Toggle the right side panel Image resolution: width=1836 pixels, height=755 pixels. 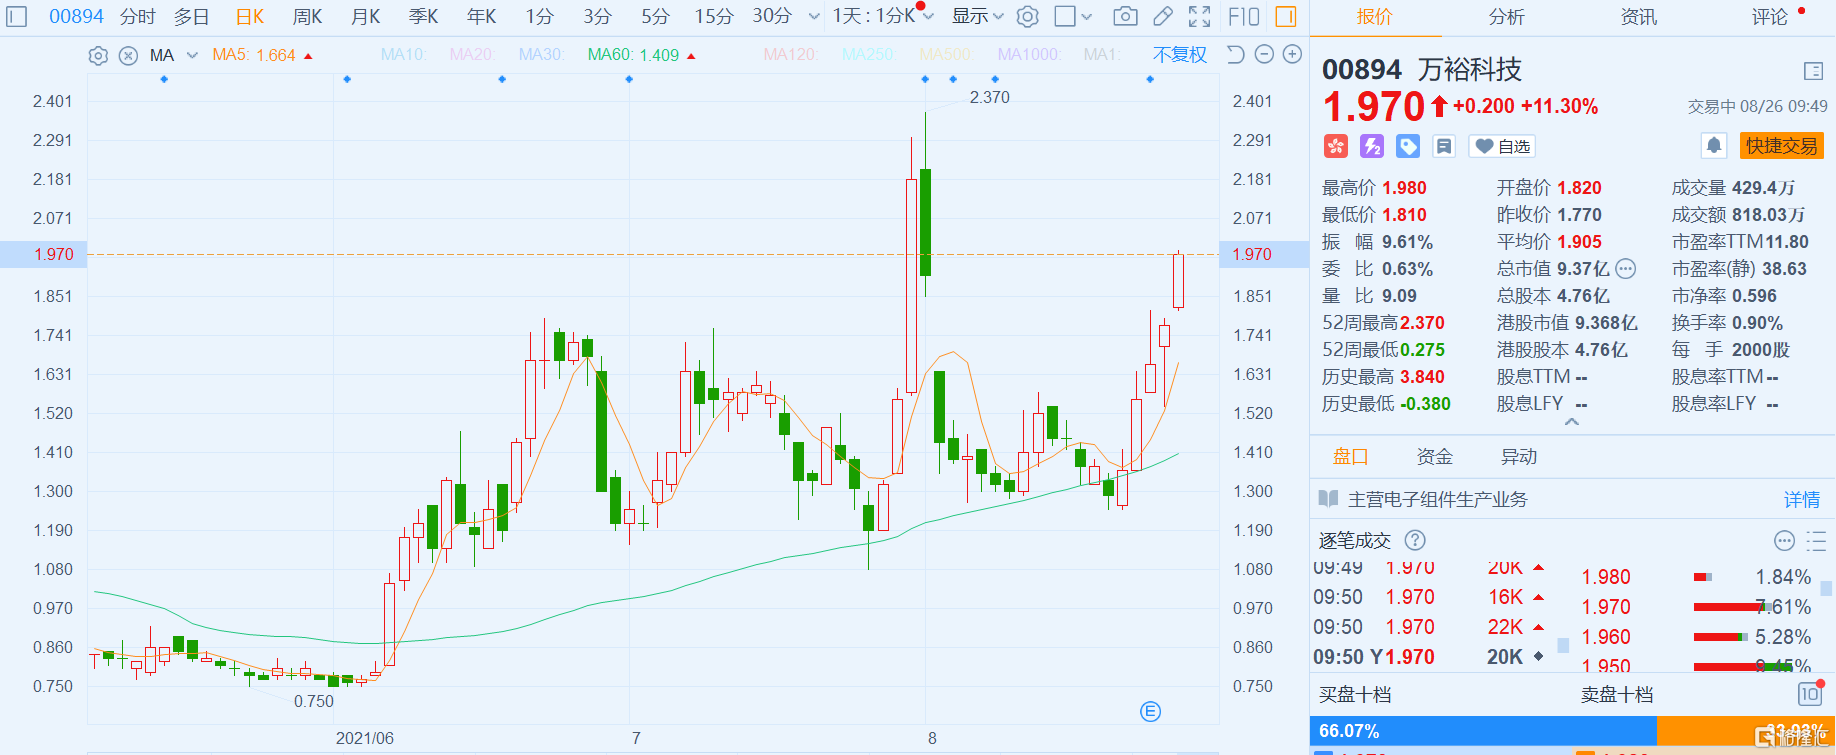click(x=1286, y=16)
